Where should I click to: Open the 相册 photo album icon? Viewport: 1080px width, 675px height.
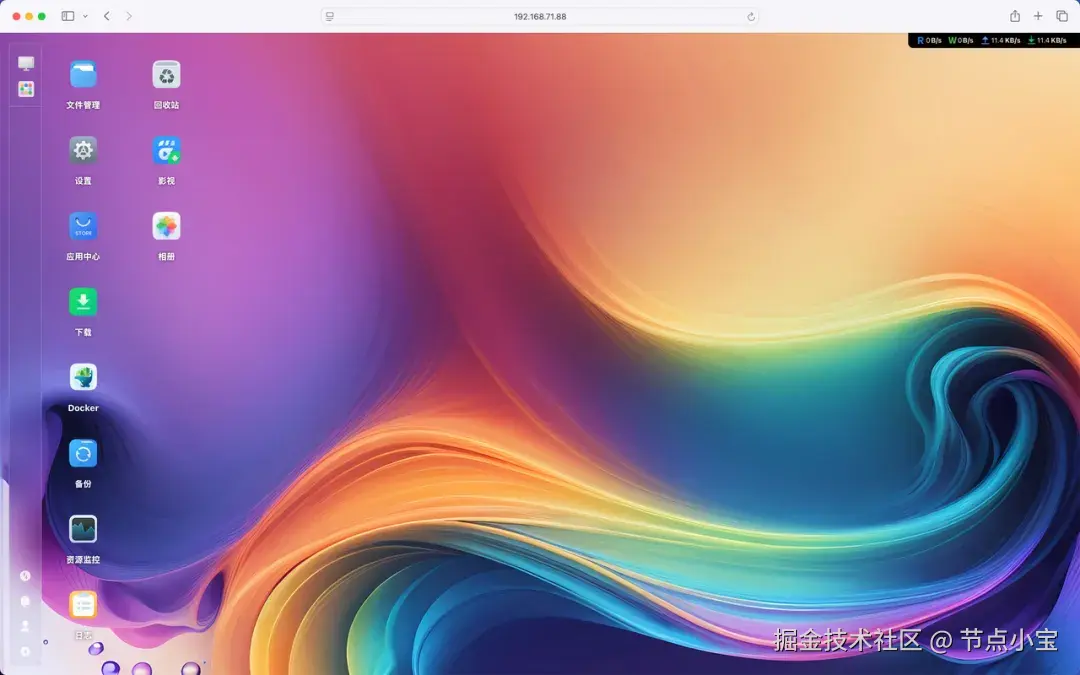(167, 226)
